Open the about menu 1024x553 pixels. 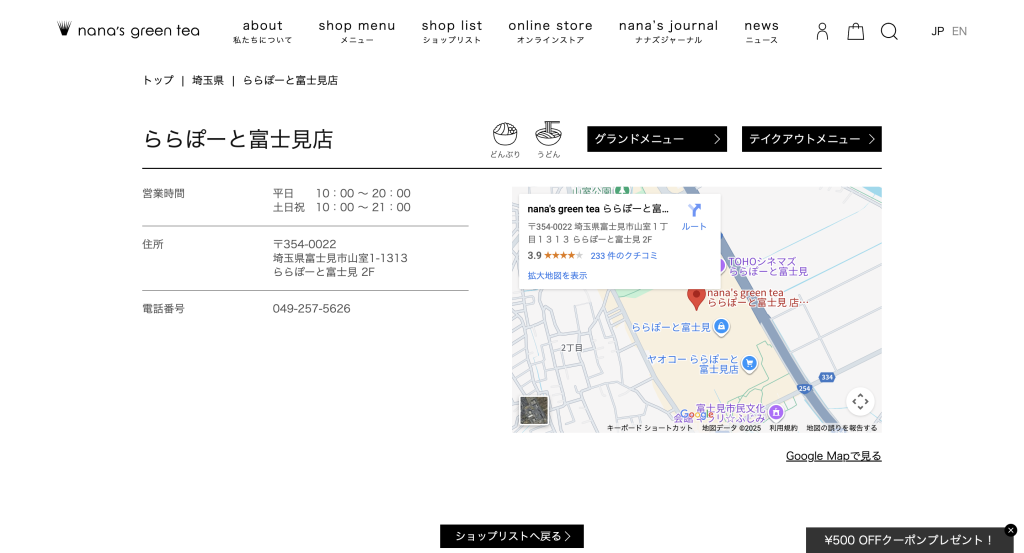tap(263, 31)
